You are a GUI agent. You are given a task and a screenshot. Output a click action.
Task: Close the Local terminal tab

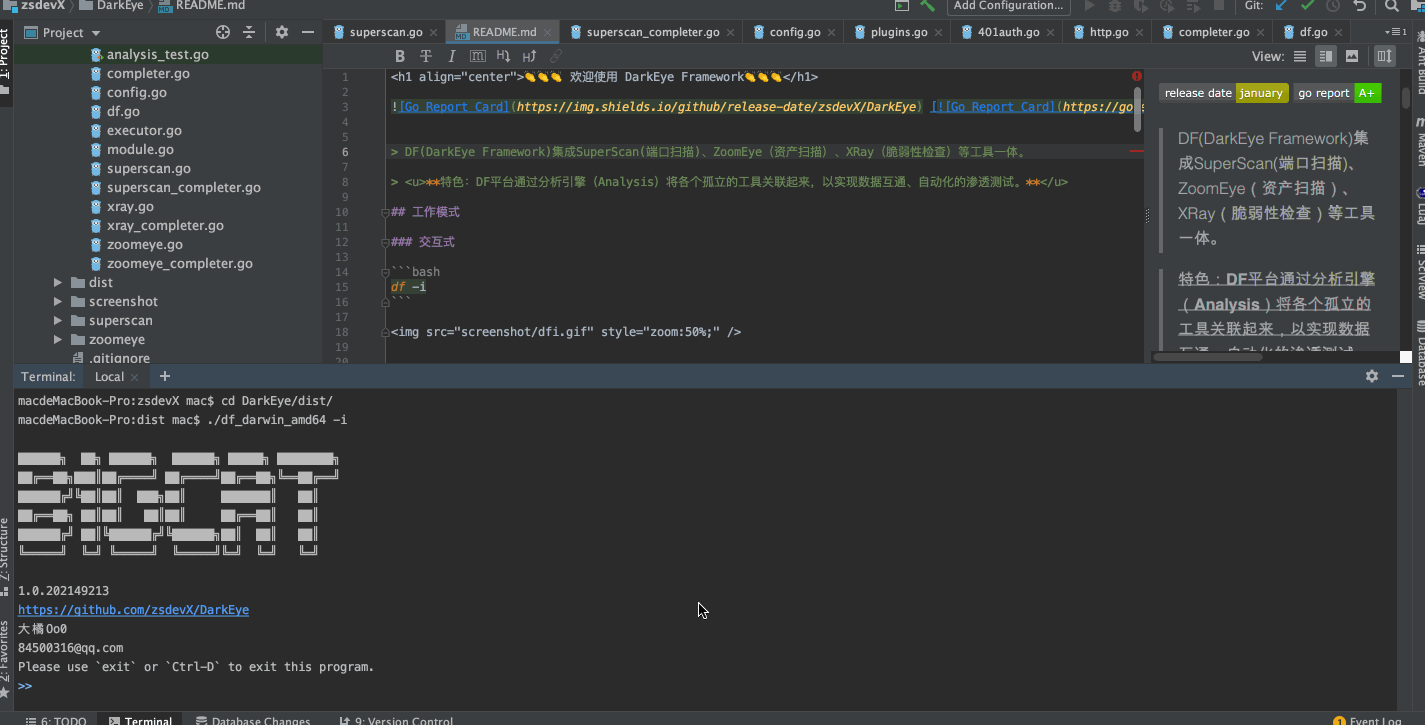134,377
